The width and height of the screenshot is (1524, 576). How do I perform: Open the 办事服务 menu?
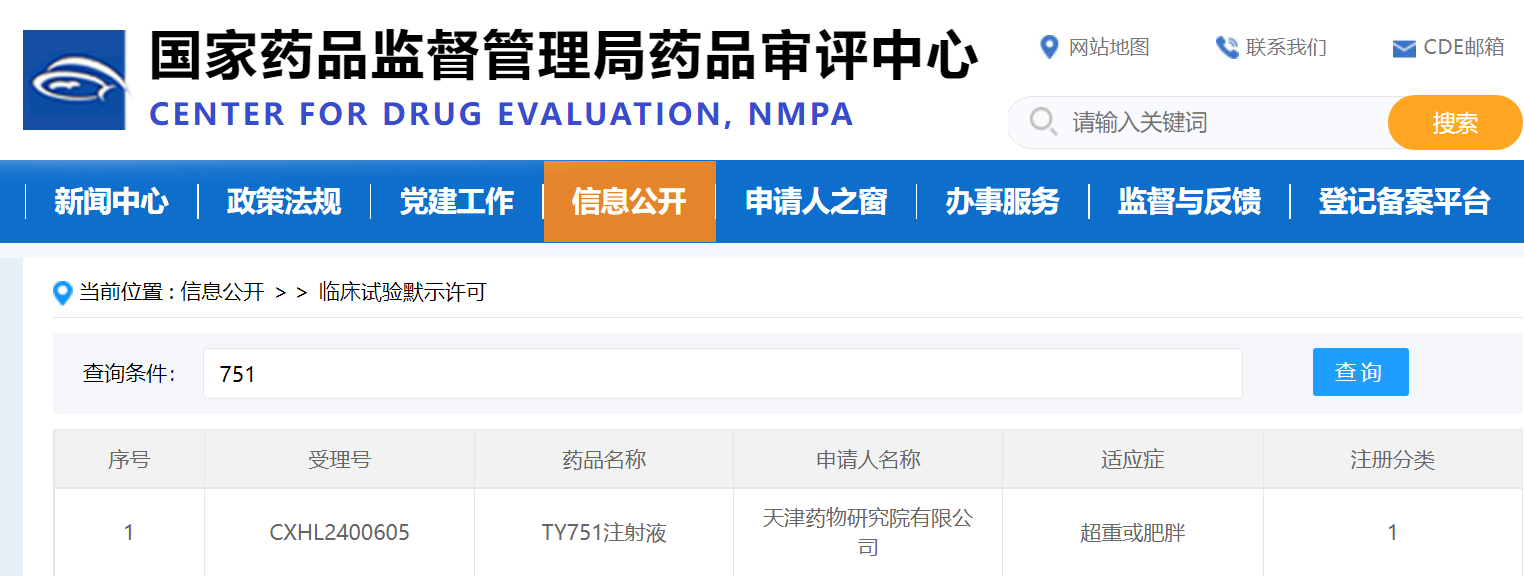pyautogui.click(x=1002, y=202)
